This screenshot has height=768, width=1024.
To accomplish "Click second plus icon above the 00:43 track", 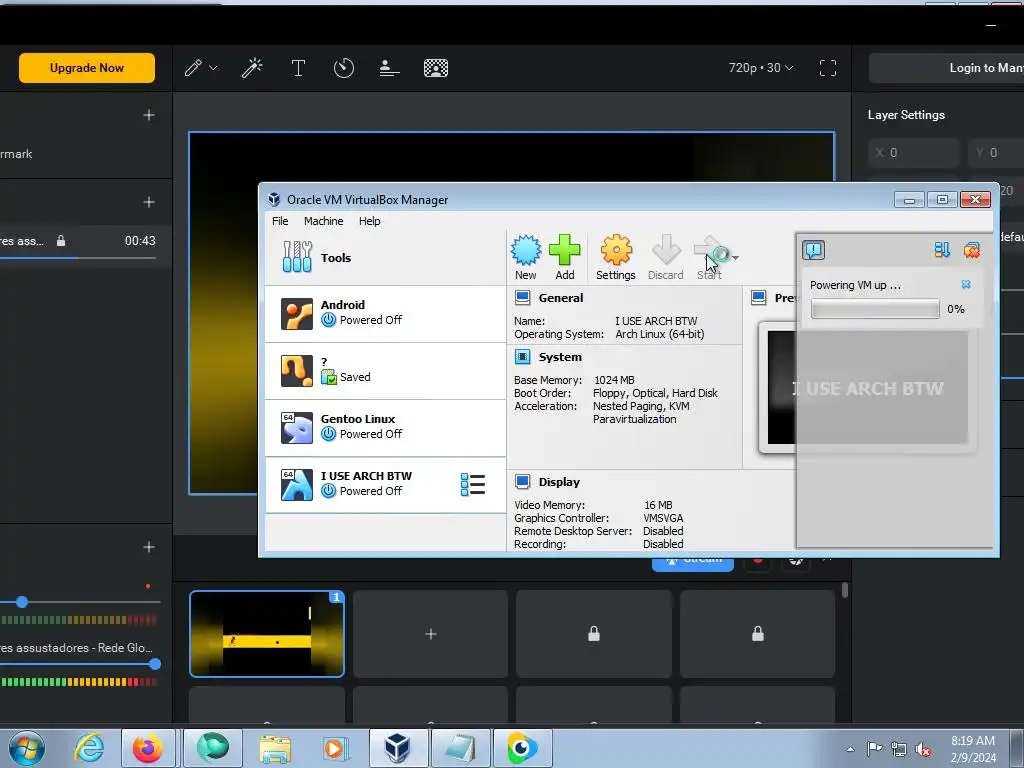I will [x=149, y=202].
